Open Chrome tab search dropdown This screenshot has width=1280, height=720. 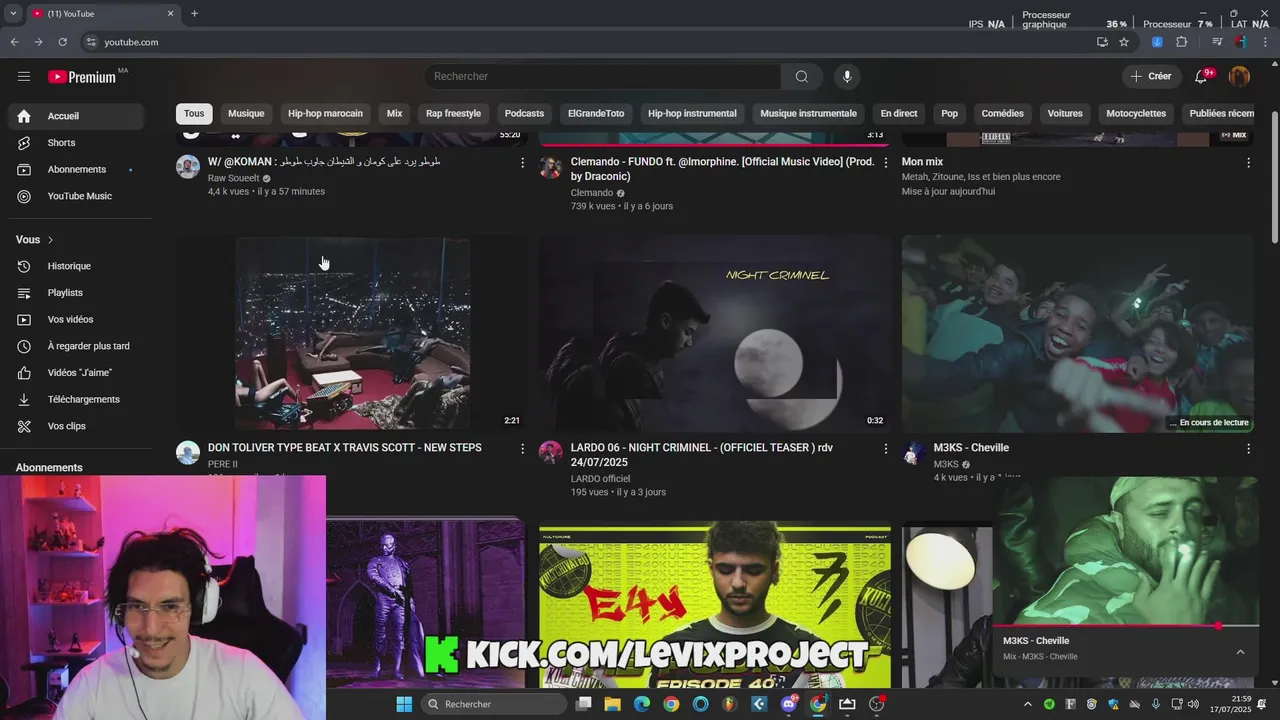[13, 14]
